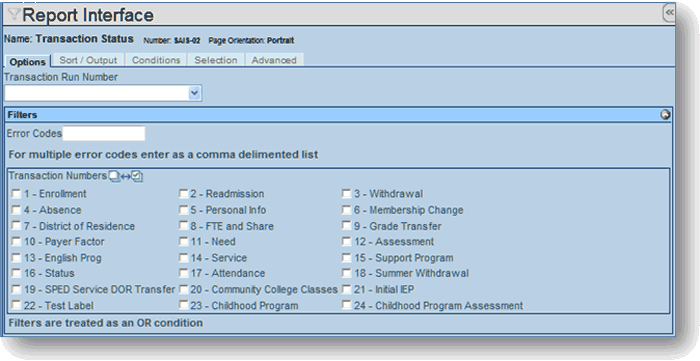The width and height of the screenshot is (700, 361).
Task: Check 24 - Childhood Program Assessment
Action: [x=346, y=305]
